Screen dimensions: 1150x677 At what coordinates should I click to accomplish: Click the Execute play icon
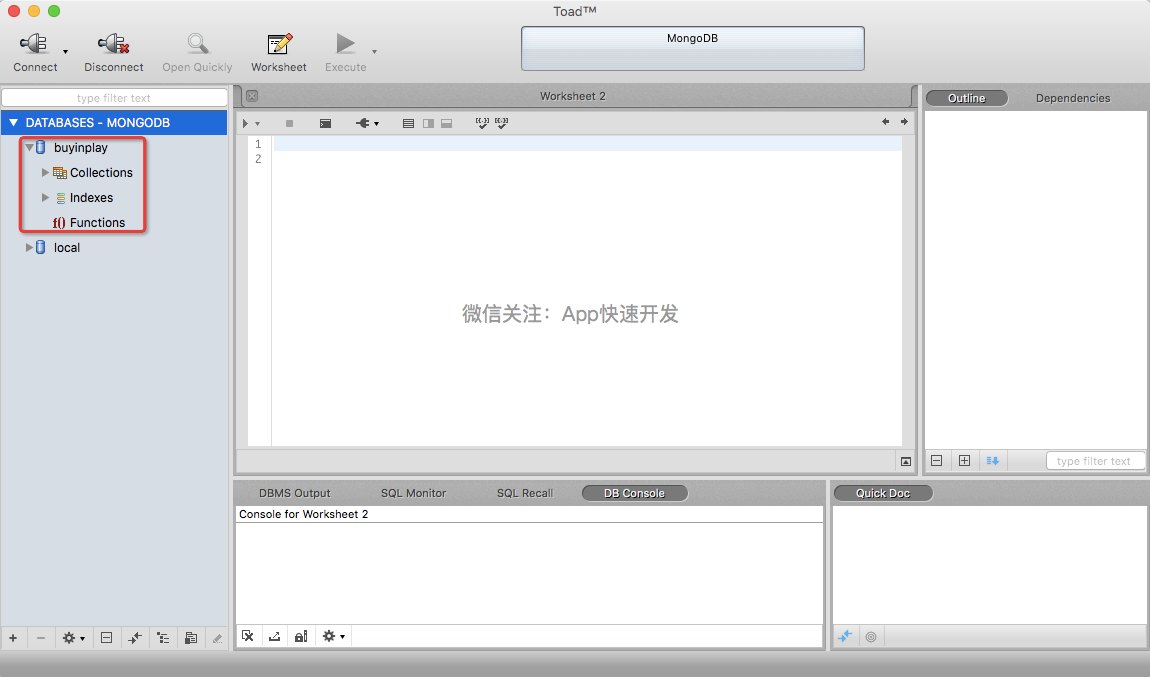point(345,43)
